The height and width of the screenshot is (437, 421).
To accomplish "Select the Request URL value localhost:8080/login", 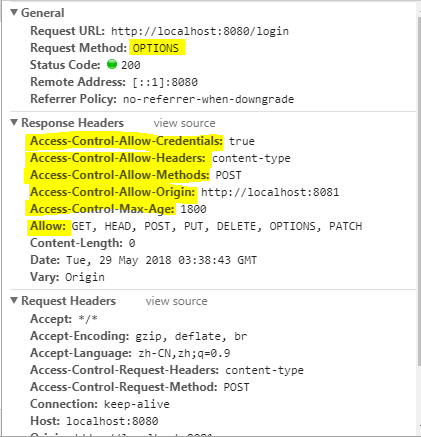I will 200,31.
